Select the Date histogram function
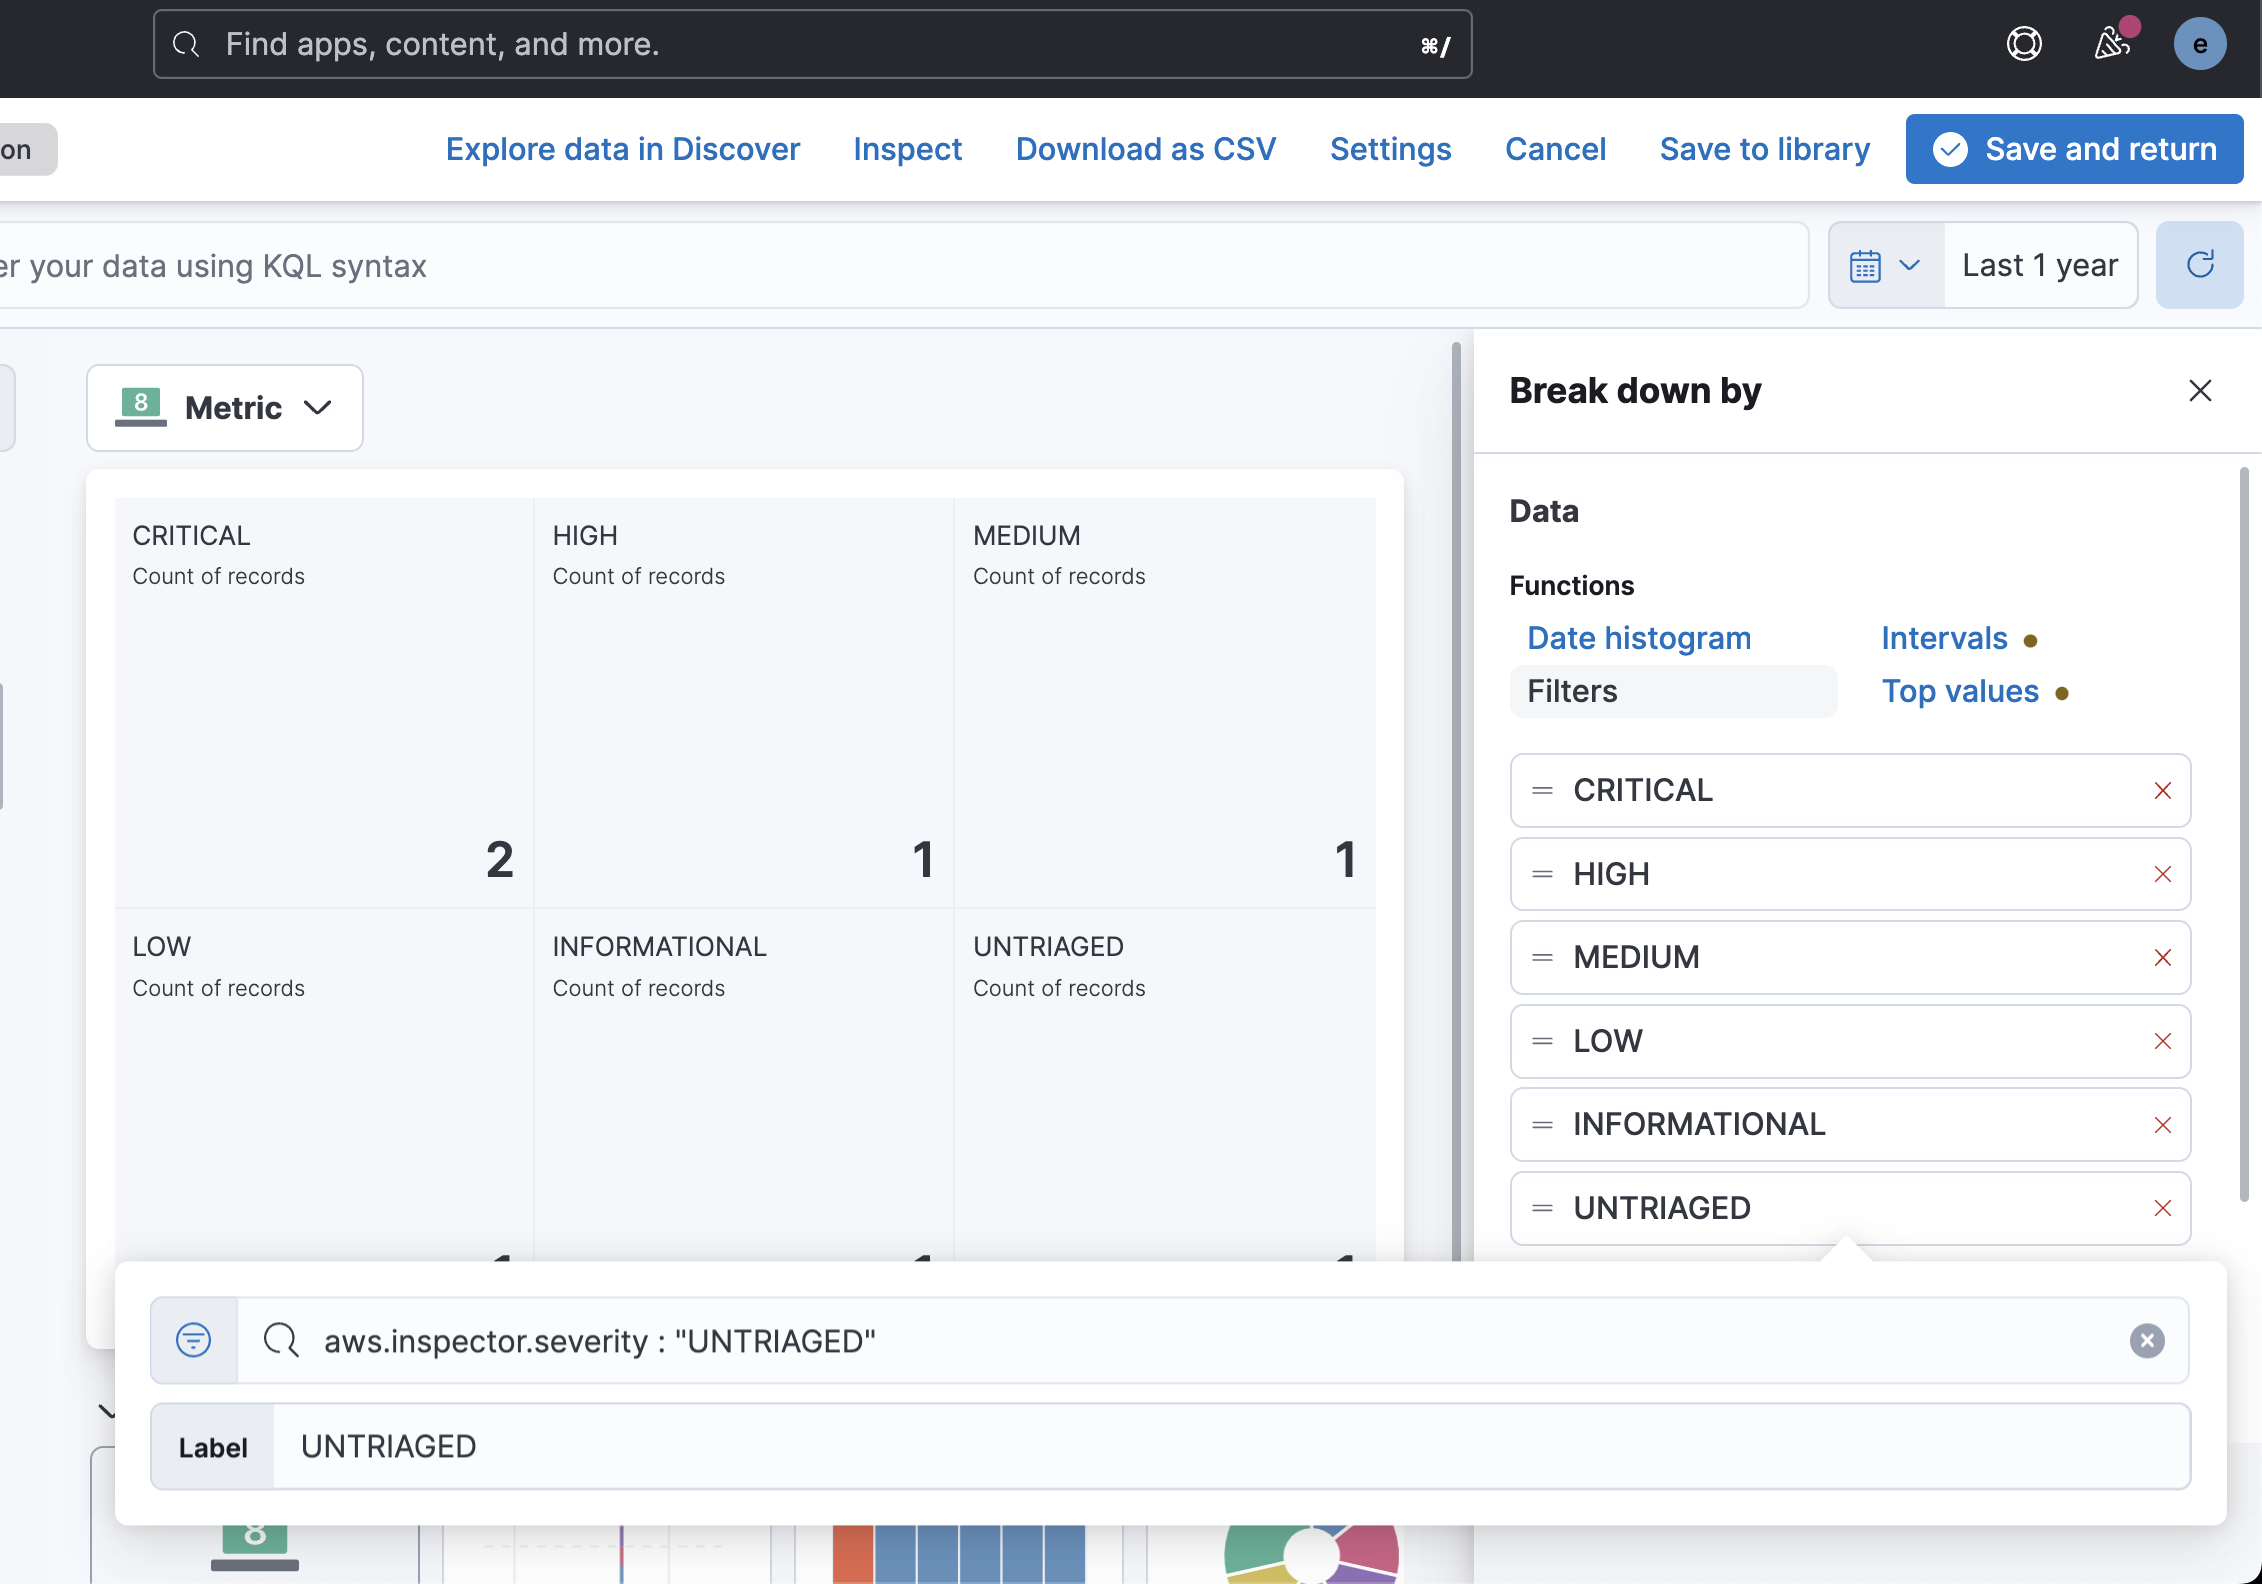Viewport: 2262px width, 1584px height. pyautogui.click(x=1638, y=638)
